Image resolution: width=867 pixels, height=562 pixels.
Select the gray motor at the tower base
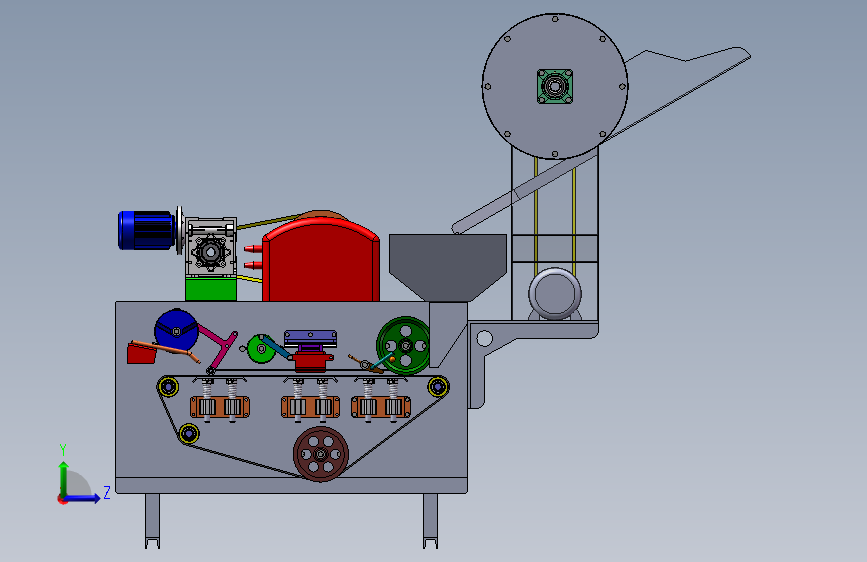pyautogui.click(x=555, y=294)
